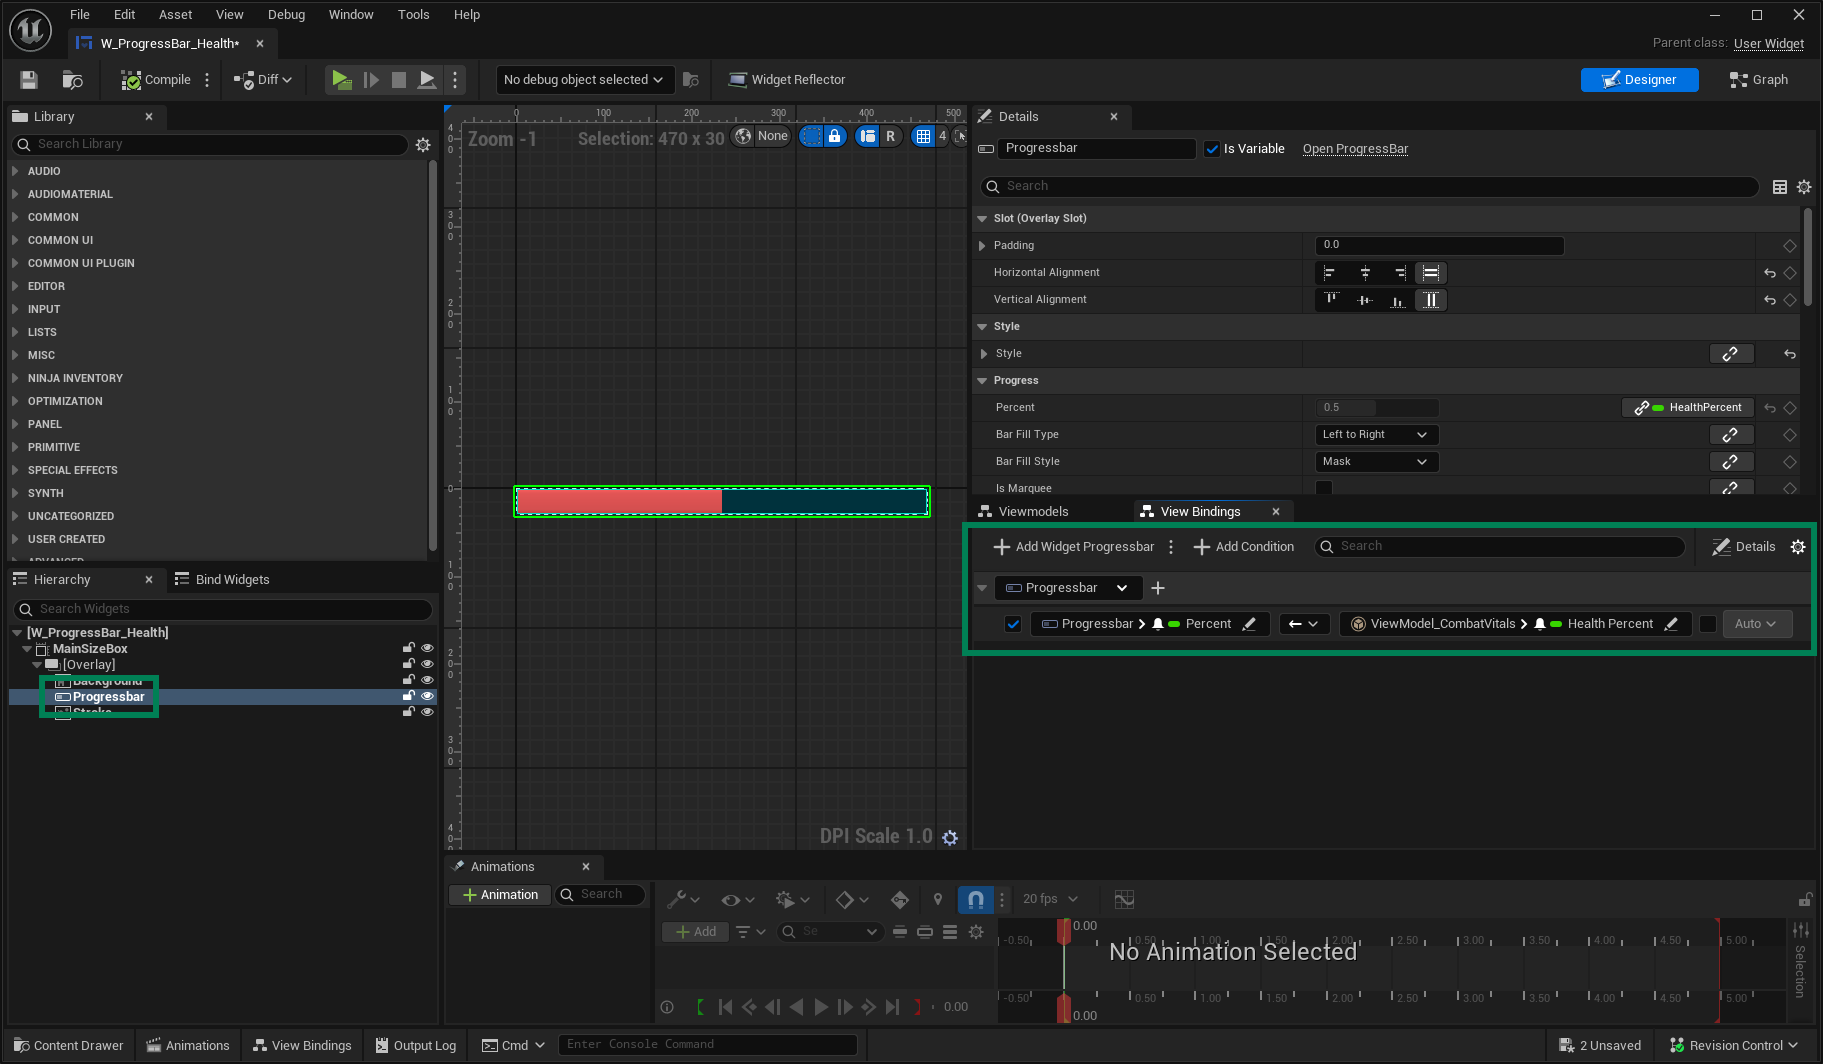Open the Widget Reflector tool
1823x1064 pixels.
click(787, 80)
